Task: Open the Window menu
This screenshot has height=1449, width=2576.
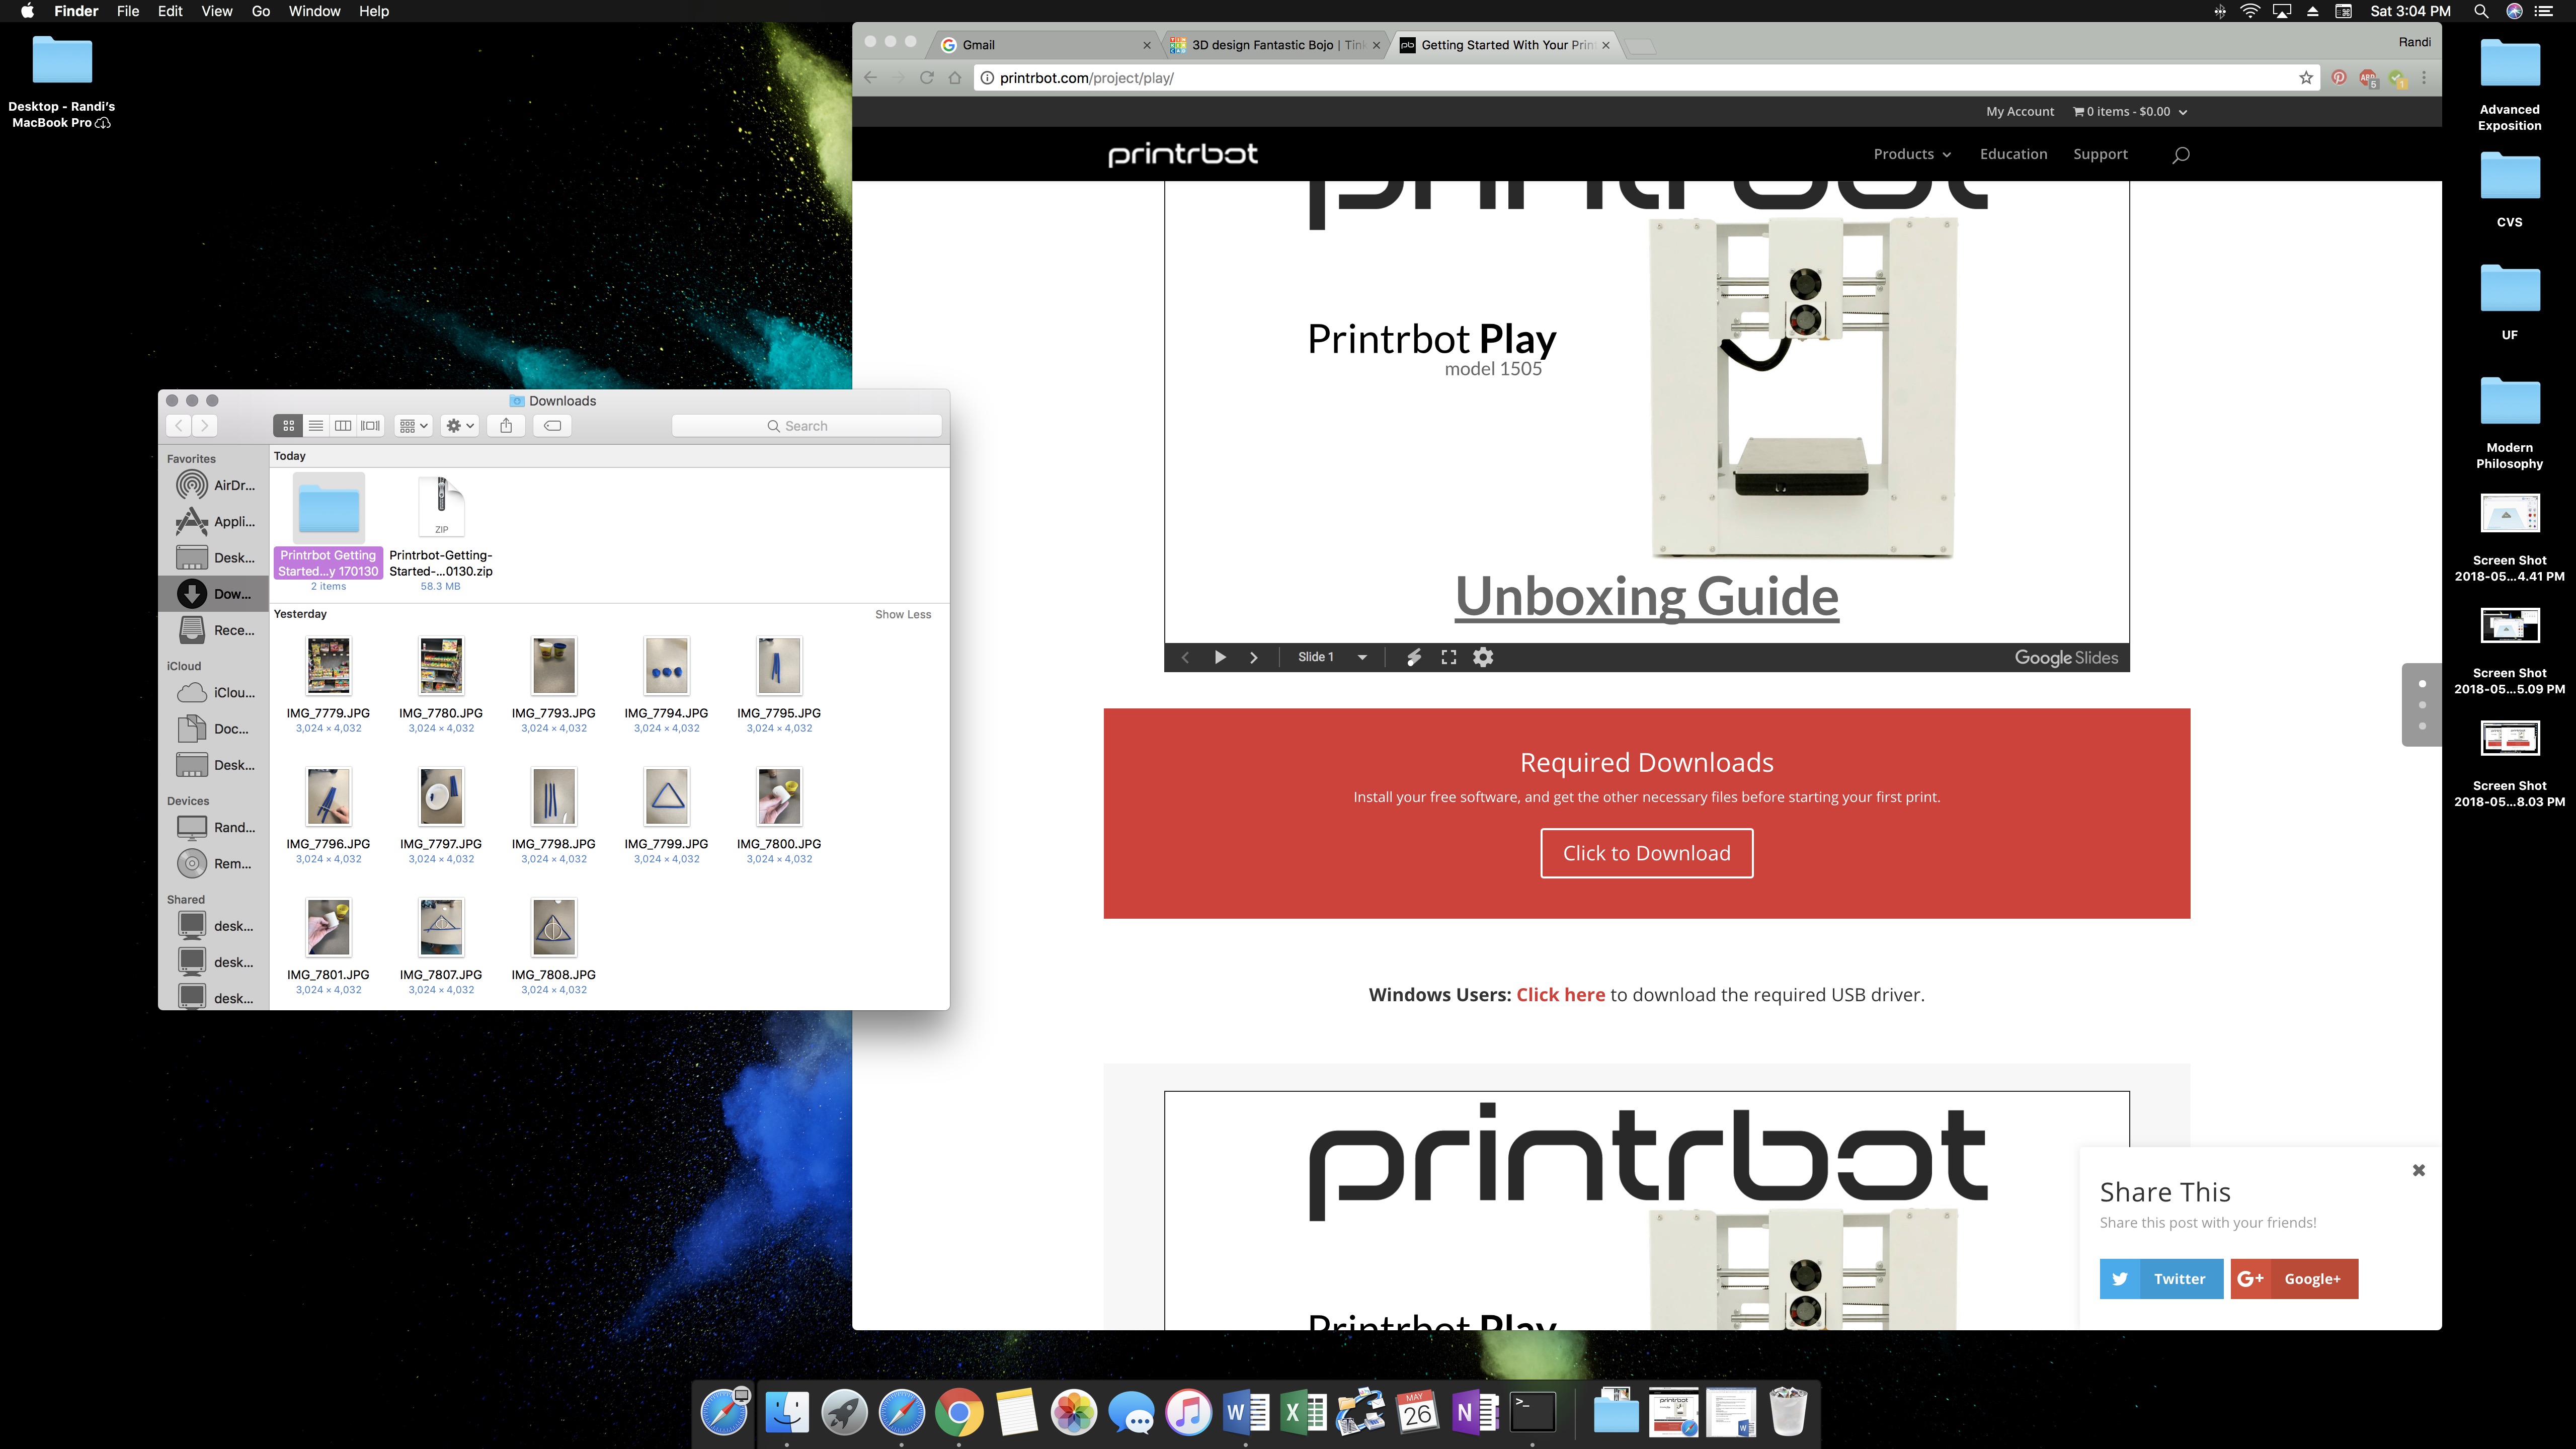Action: pos(314,11)
